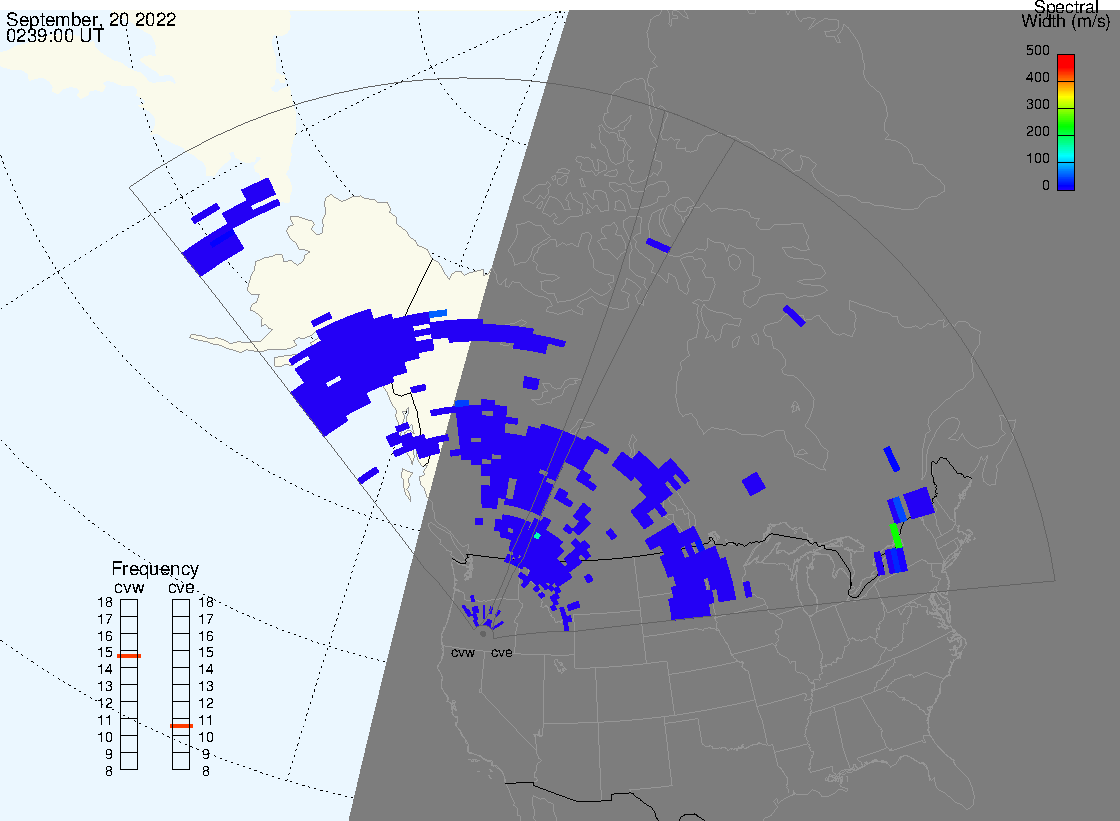Click the '18' label left of cvw bar
1120x821 pixels.
tap(105, 602)
